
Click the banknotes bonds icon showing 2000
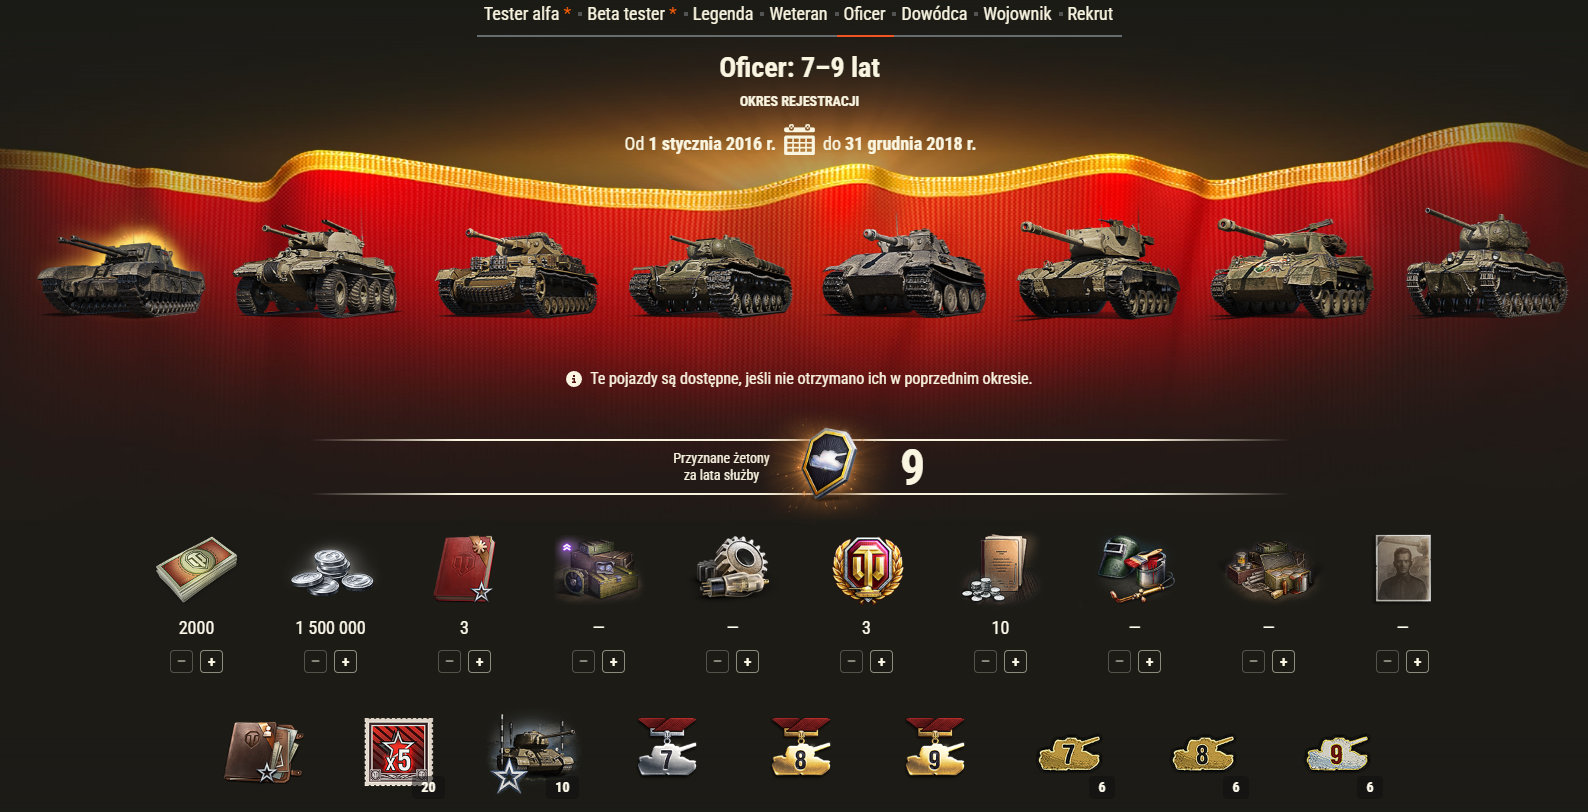pos(197,569)
